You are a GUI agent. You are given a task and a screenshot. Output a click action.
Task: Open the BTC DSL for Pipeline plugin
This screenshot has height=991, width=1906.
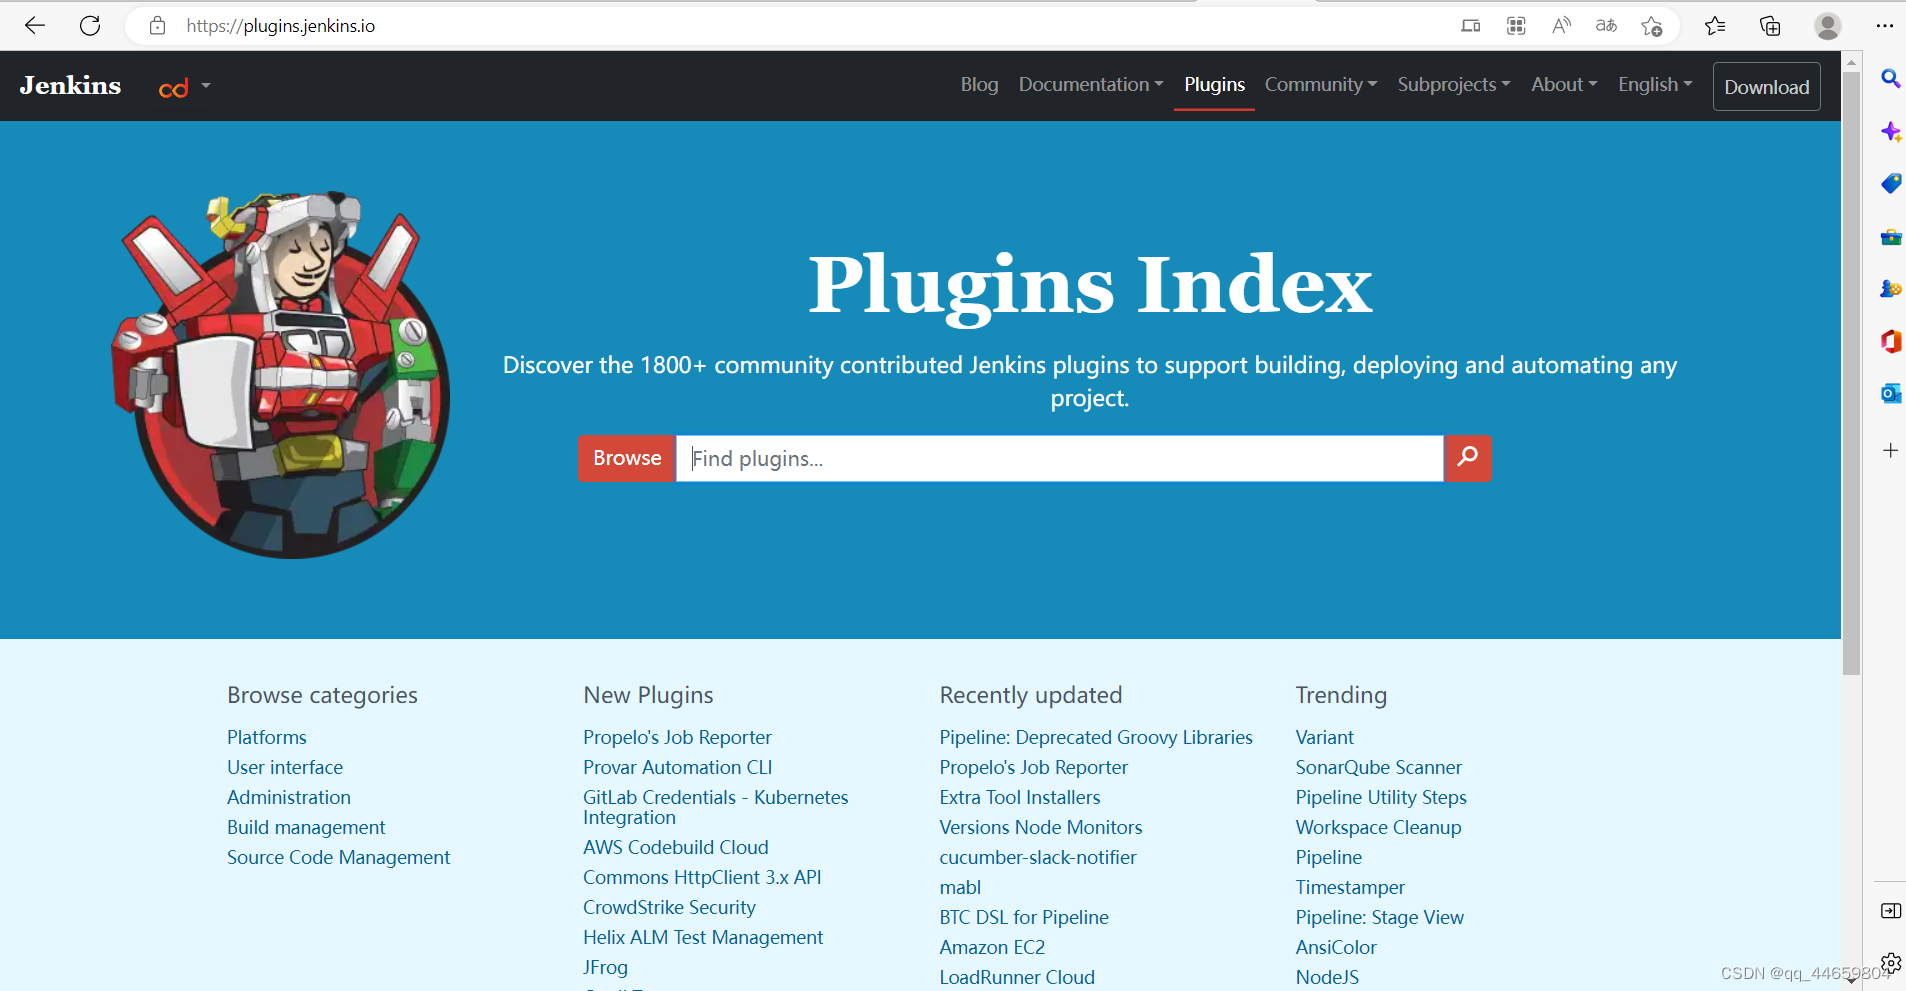1024,917
